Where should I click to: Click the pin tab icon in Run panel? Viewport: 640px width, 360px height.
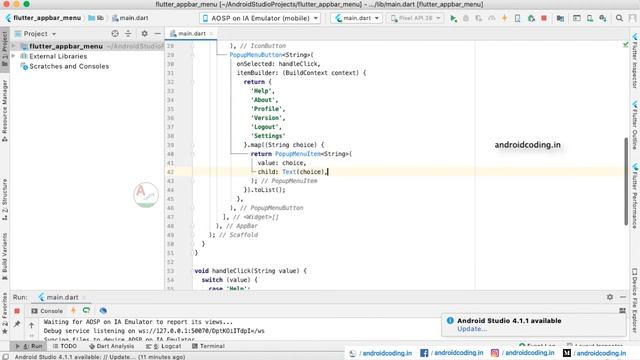[17, 324]
